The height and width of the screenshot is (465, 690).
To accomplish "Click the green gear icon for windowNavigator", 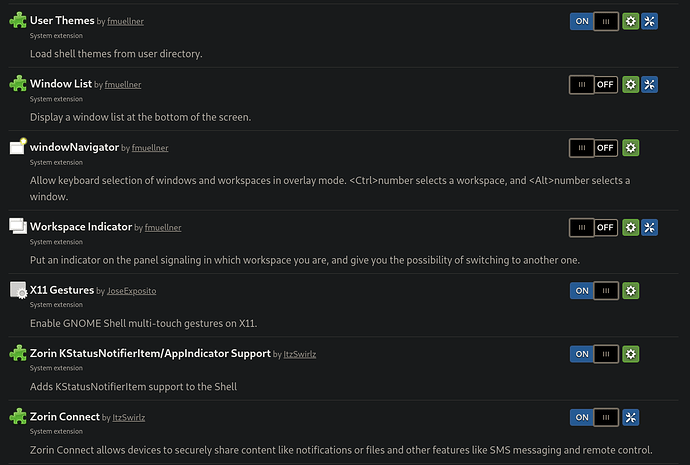I will (x=630, y=148).
